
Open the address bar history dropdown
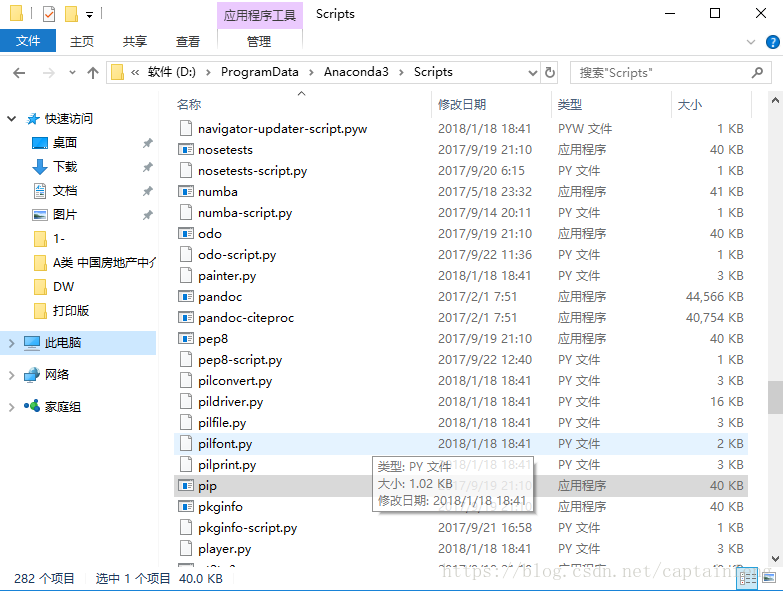pos(533,73)
